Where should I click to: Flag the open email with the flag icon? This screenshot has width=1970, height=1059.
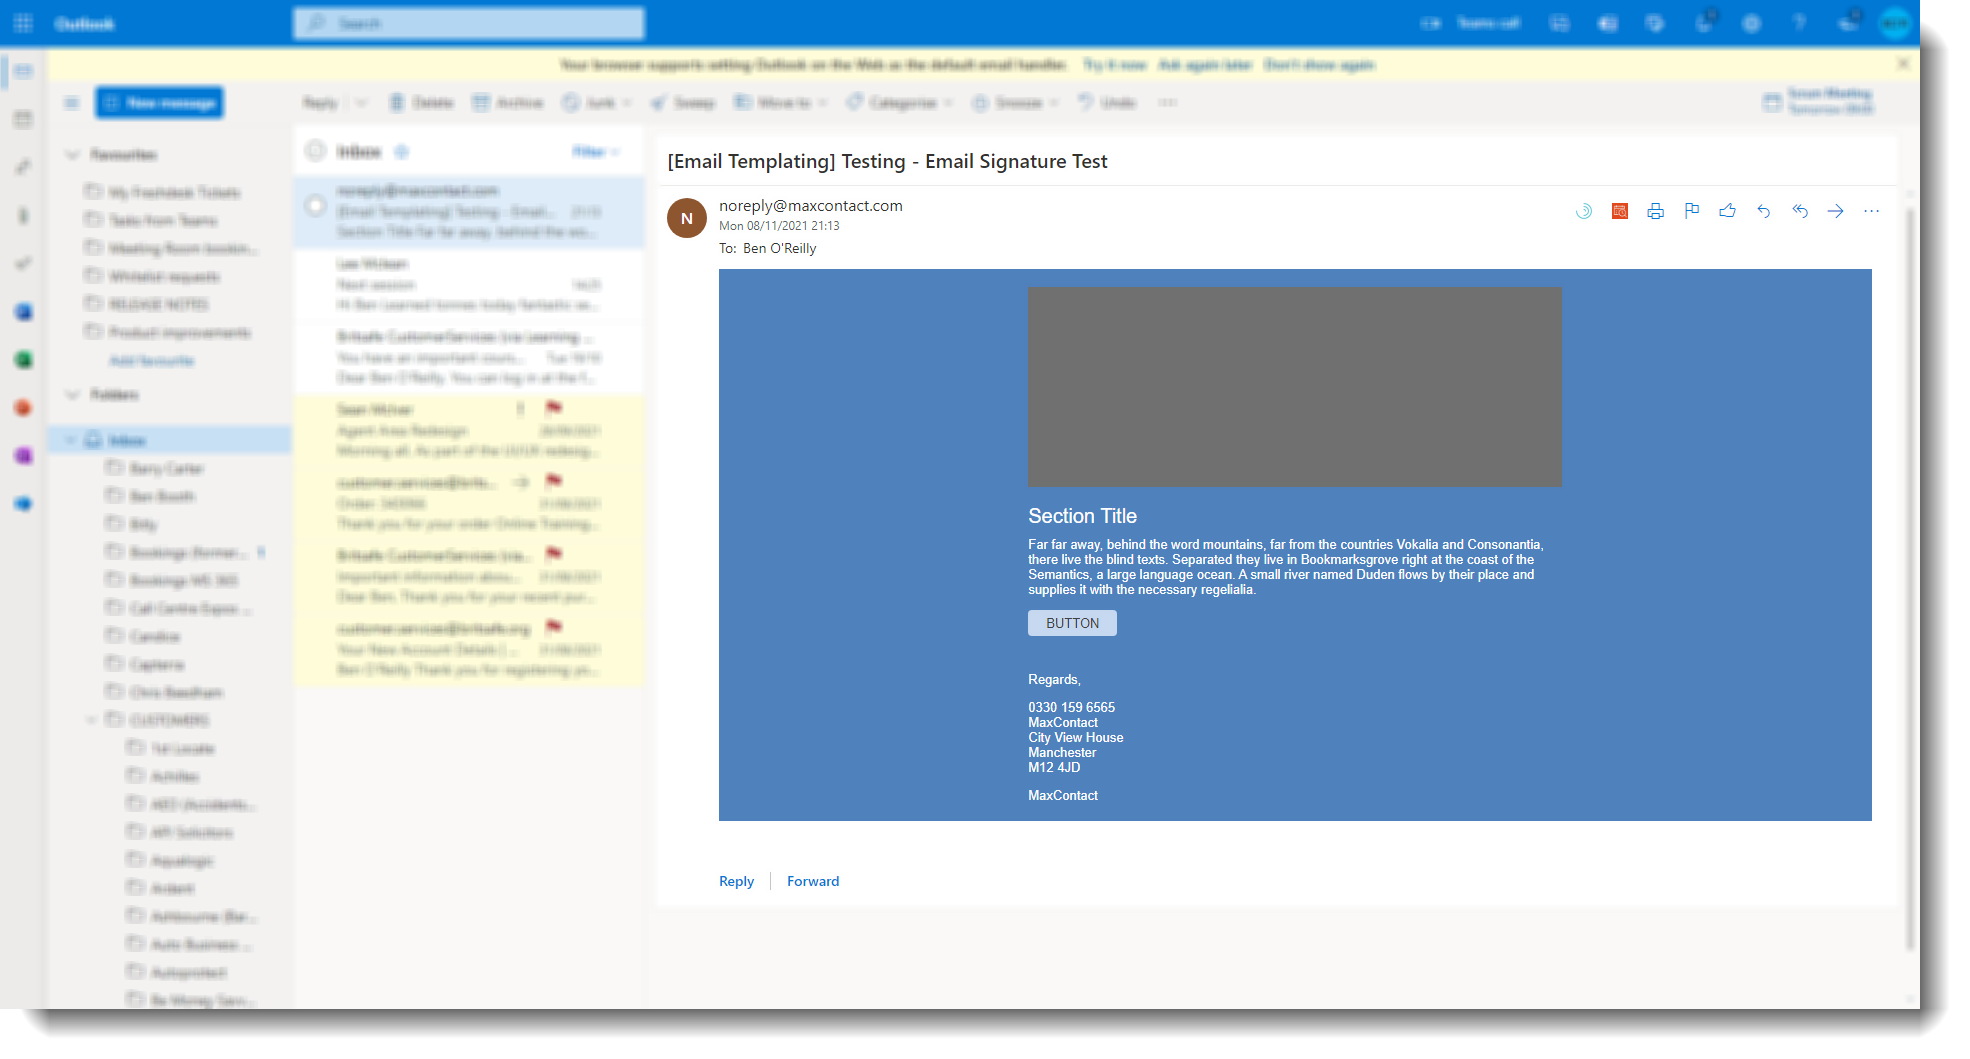click(x=1692, y=211)
